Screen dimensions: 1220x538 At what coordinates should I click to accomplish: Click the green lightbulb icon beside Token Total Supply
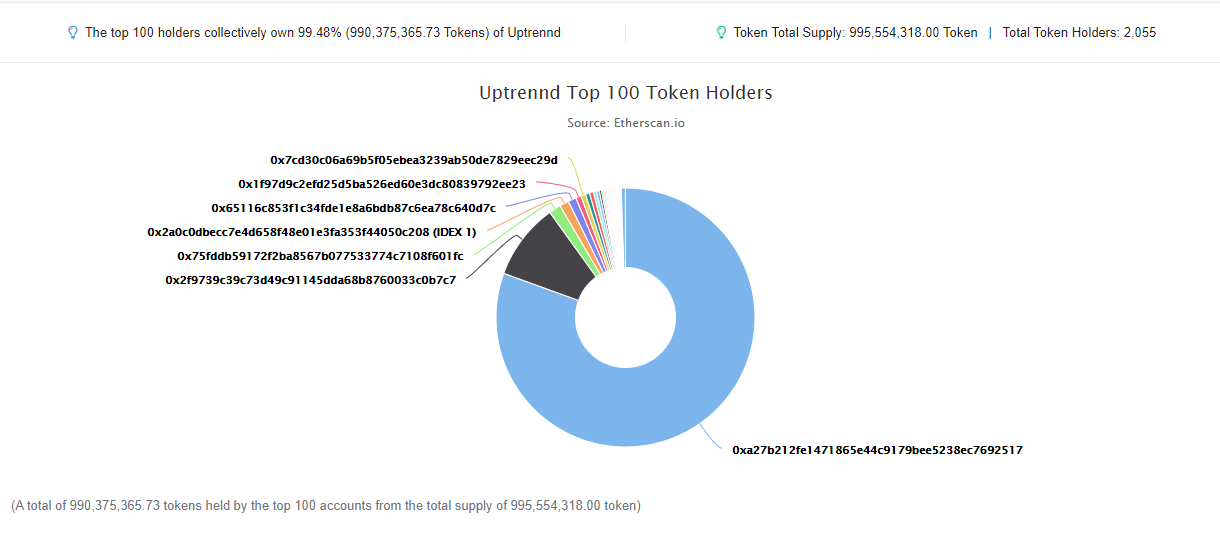click(721, 32)
